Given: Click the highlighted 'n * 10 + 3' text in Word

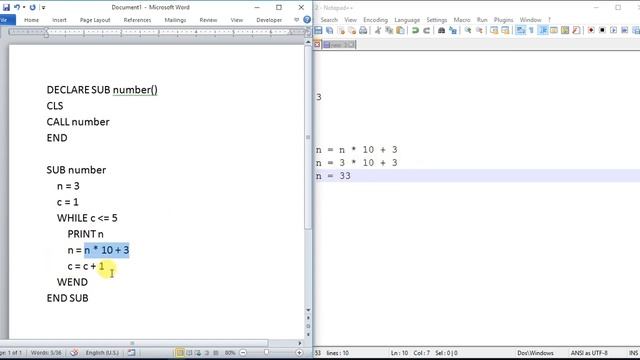Looking at the screenshot, I should [x=107, y=250].
